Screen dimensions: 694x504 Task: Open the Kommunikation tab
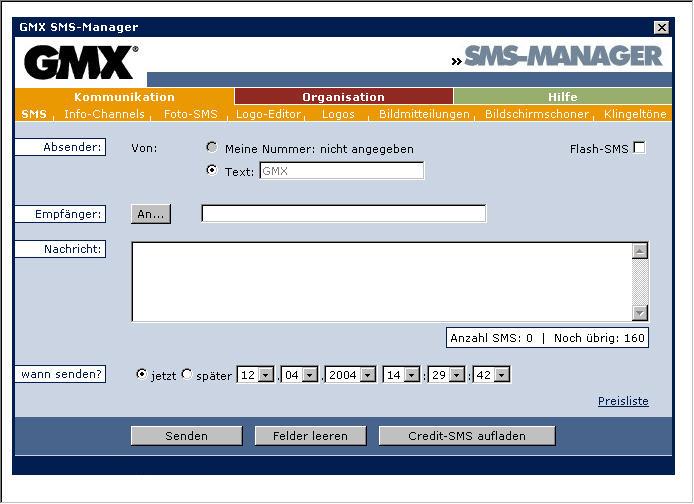[x=124, y=97]
